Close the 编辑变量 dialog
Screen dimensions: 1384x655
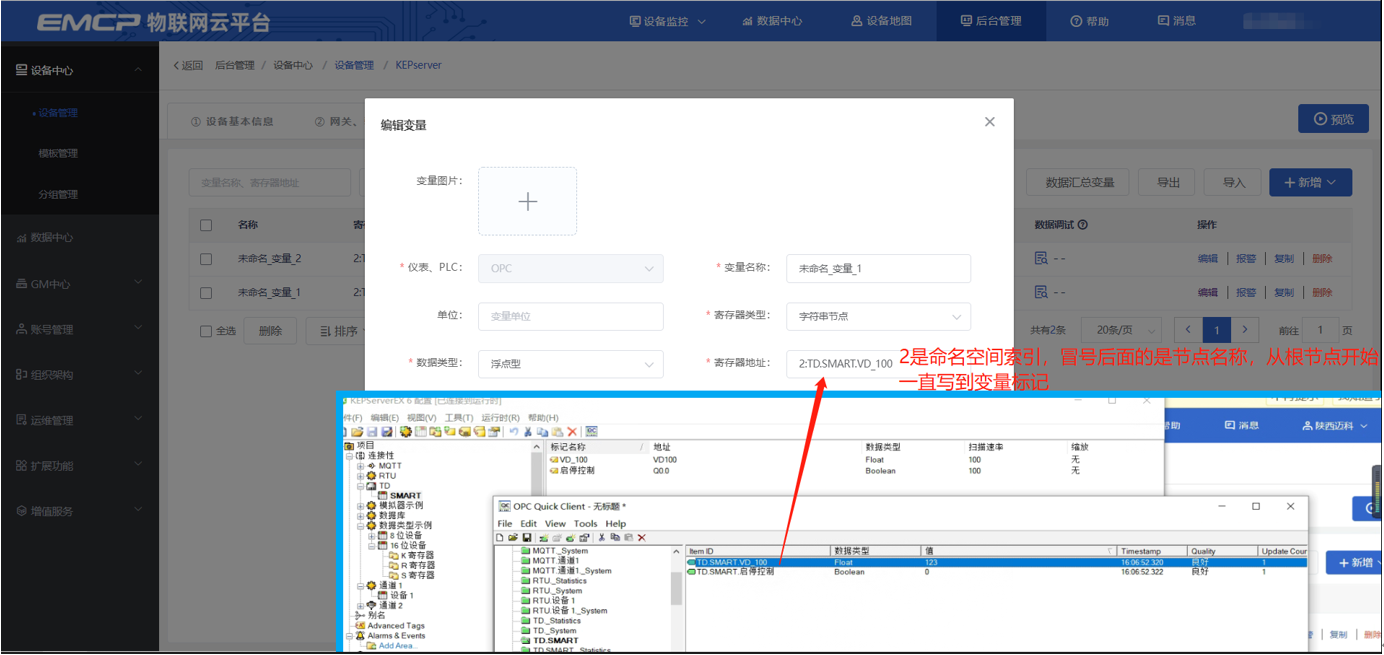click(989, 122)
